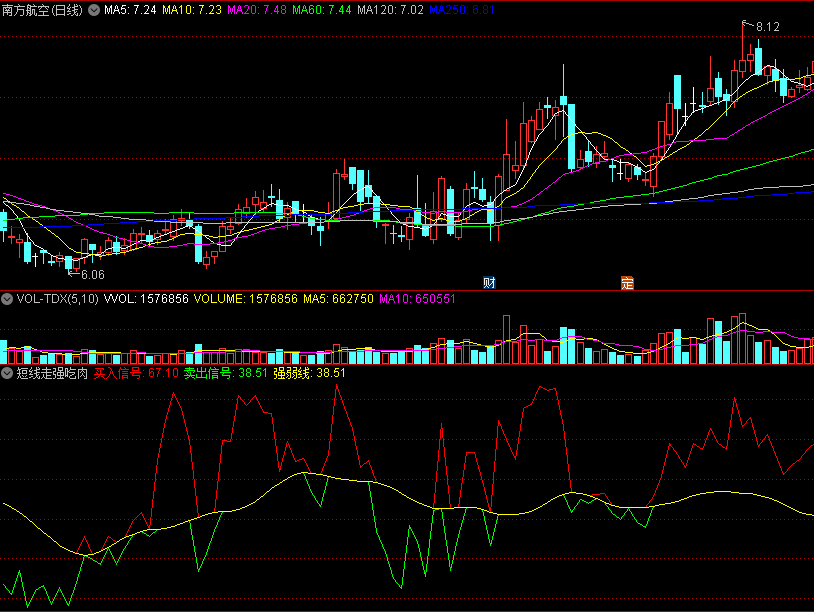The image size is (814, 612).
Task: Click the orange 定 event marker
Action: coord(627,283)
